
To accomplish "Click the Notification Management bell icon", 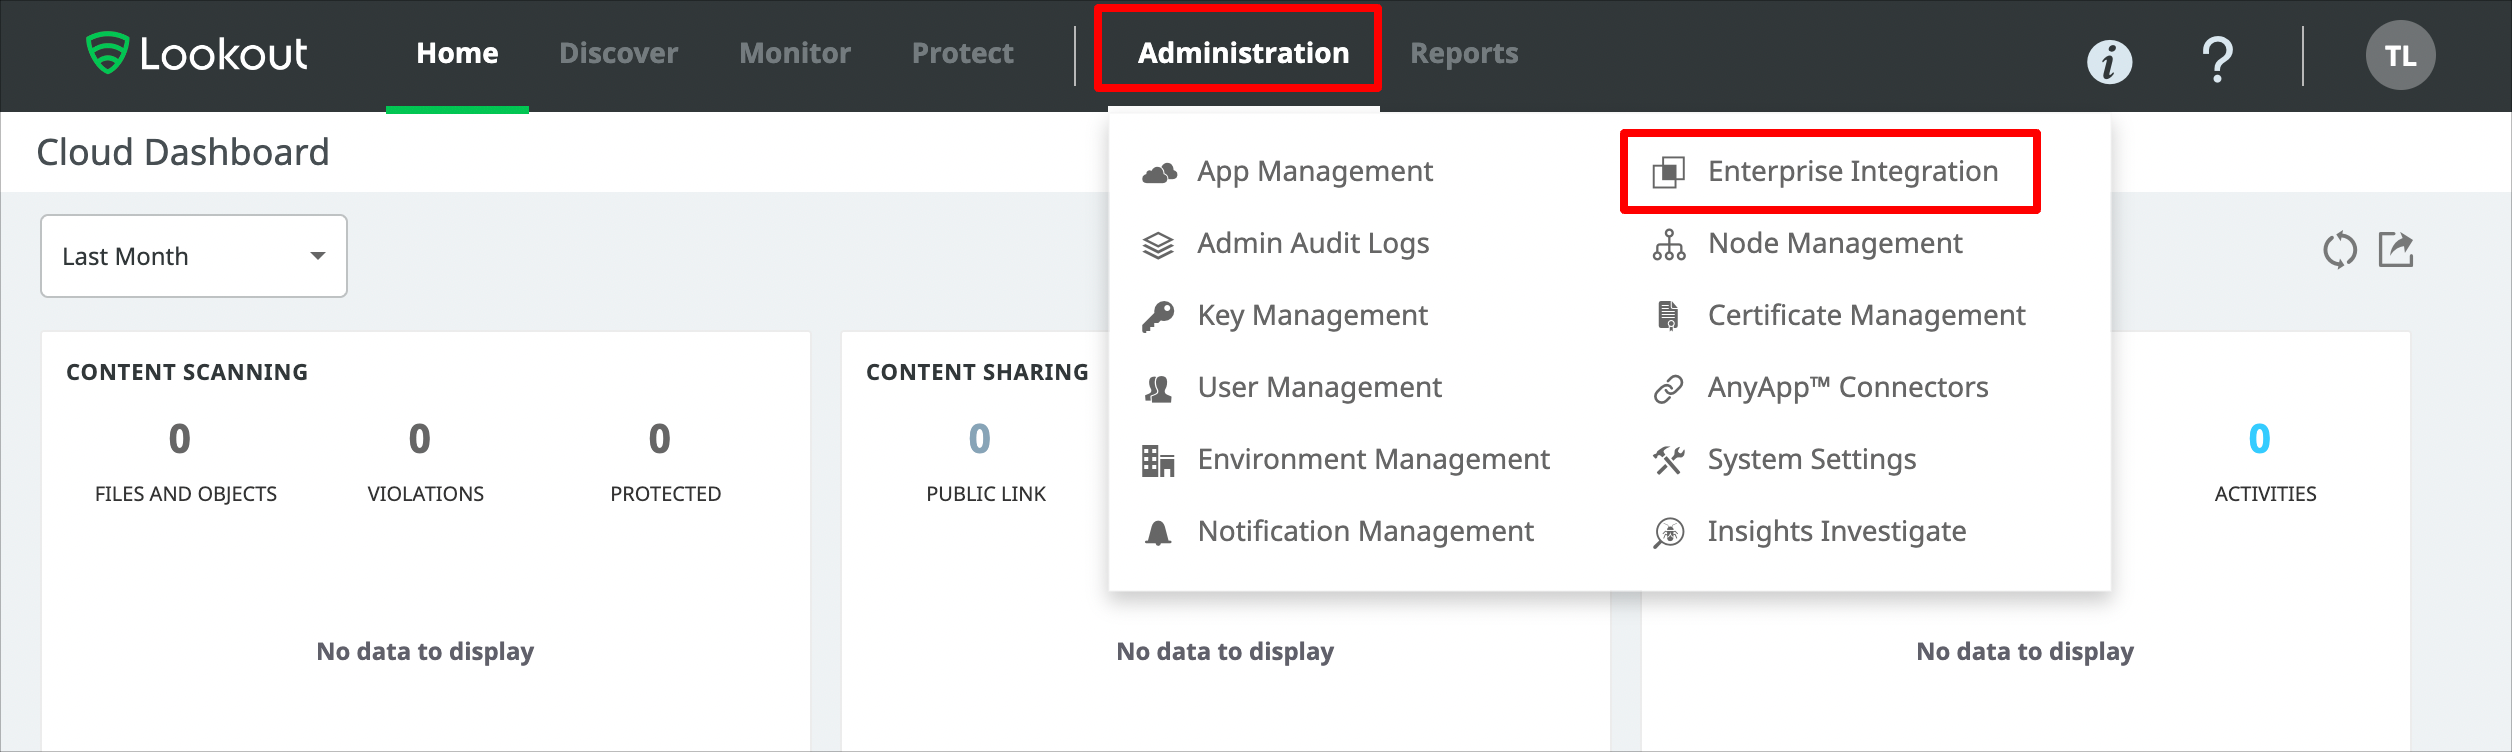I will (x=1158, y=533).
